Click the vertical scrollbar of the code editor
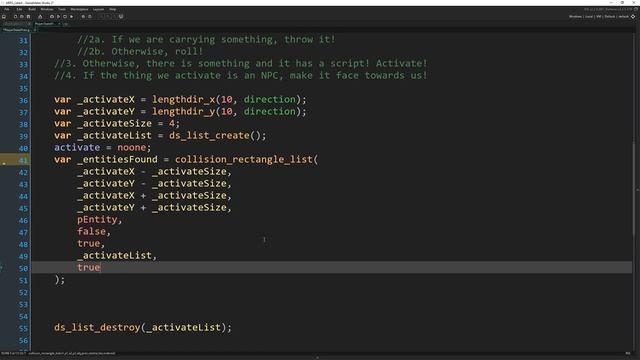The width and height of the screenshot is (640, 360). 633,188
